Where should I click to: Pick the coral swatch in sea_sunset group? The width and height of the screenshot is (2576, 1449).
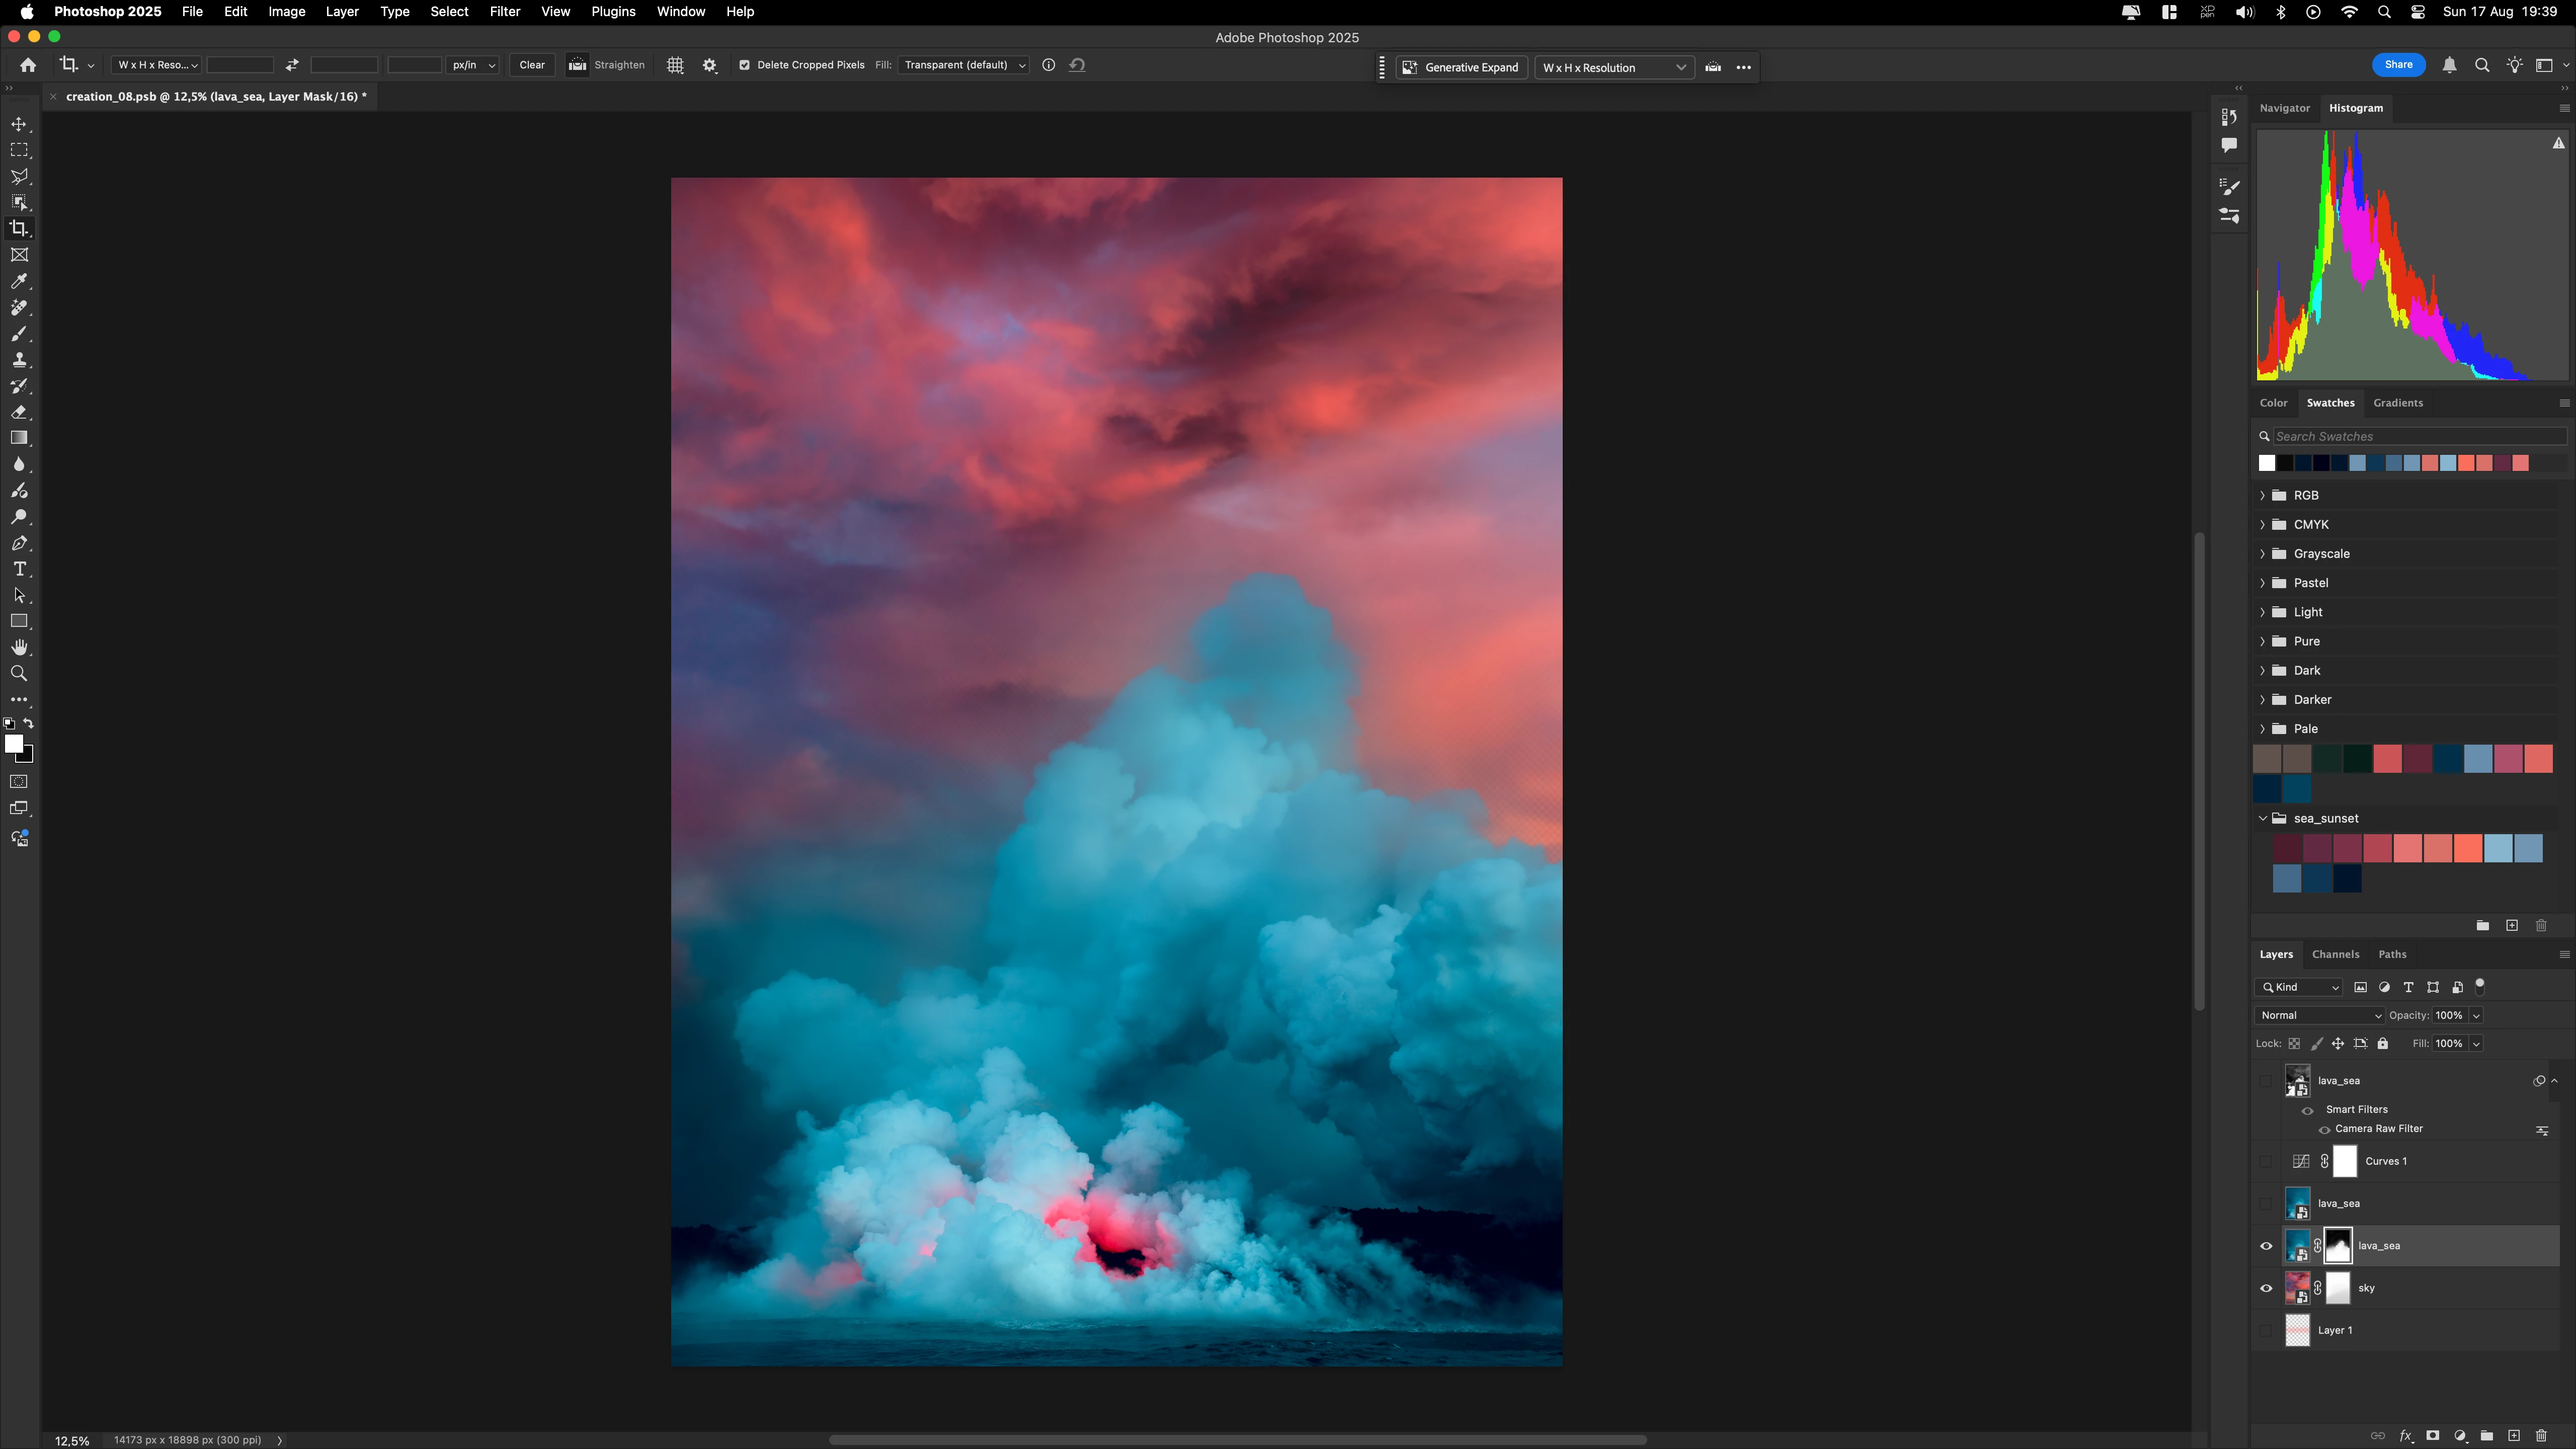(x=2467, y=849)
